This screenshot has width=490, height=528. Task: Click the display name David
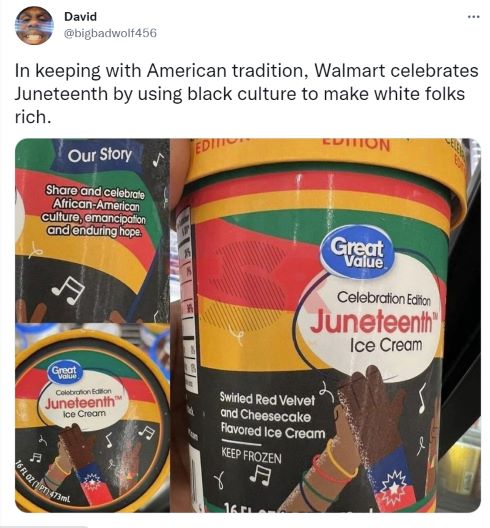point(80,16)
